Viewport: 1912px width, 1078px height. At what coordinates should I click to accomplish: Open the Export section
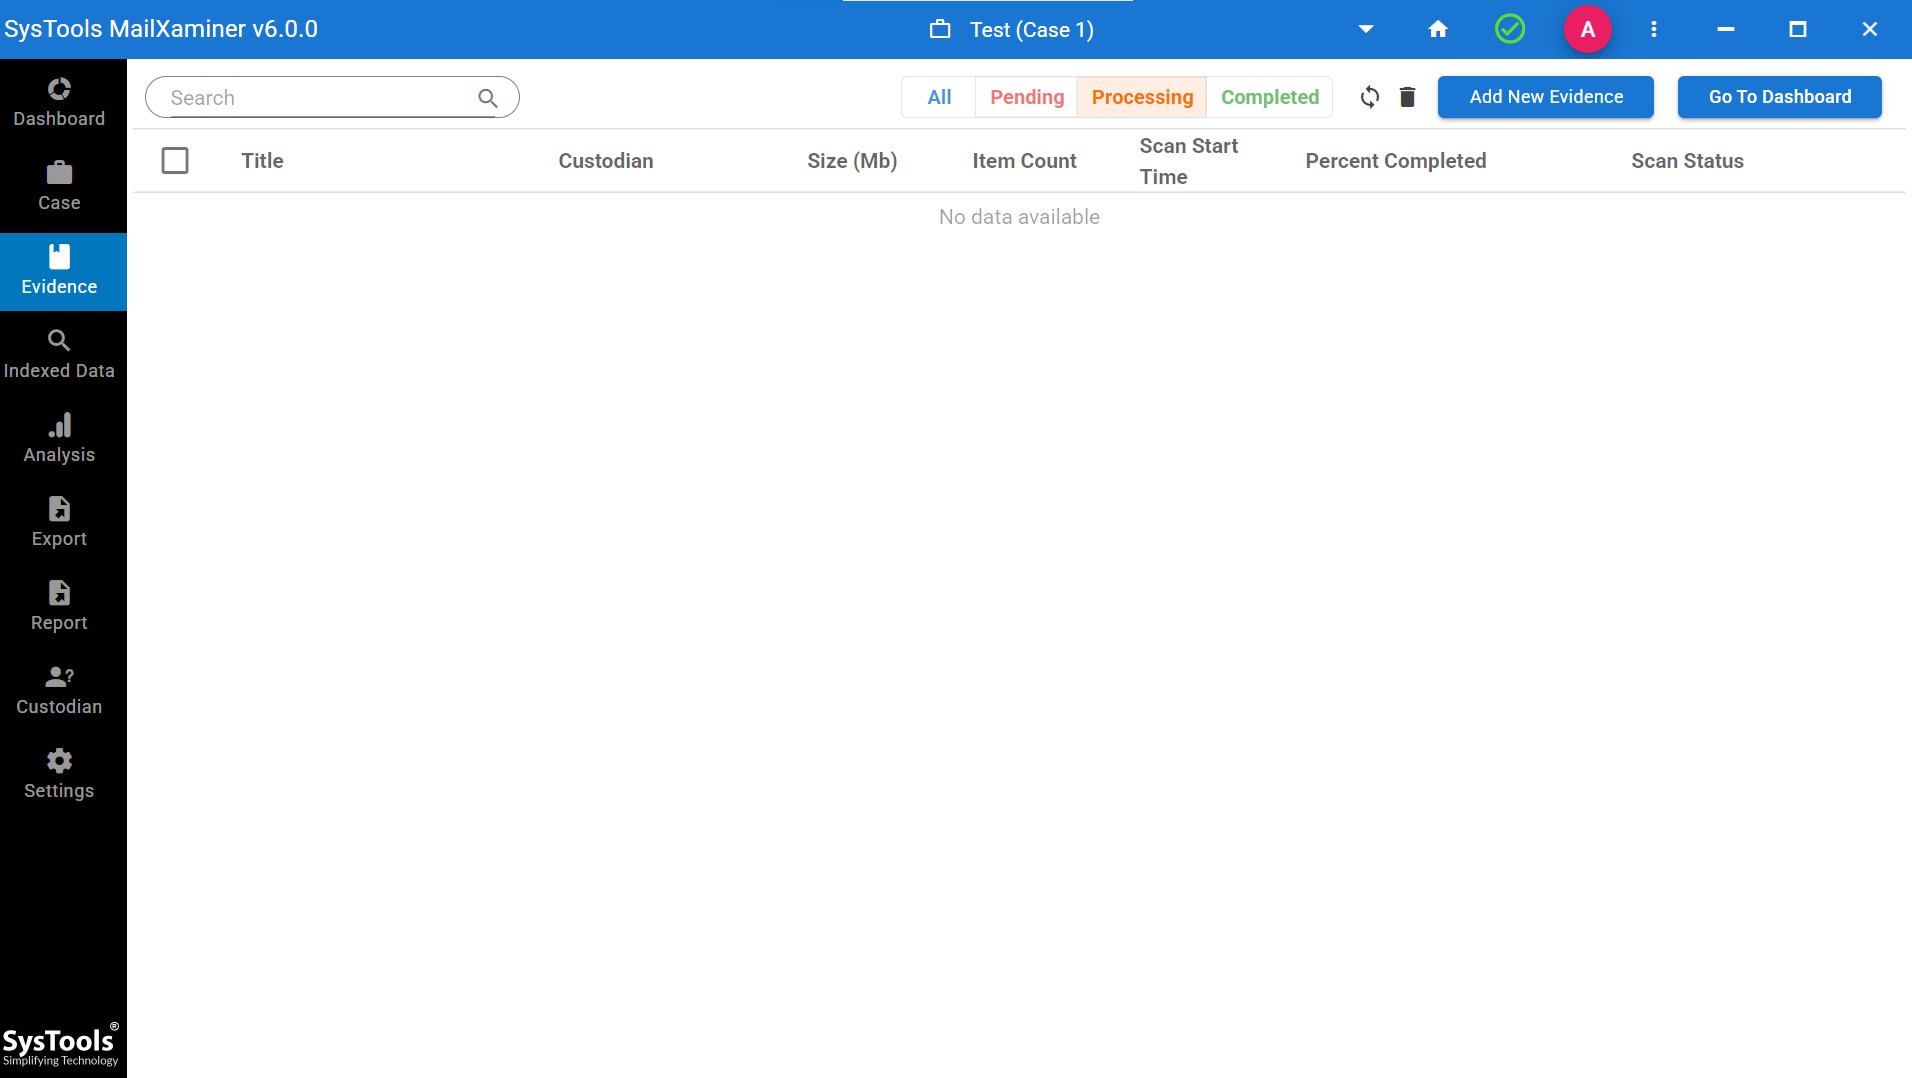point(59,523)
